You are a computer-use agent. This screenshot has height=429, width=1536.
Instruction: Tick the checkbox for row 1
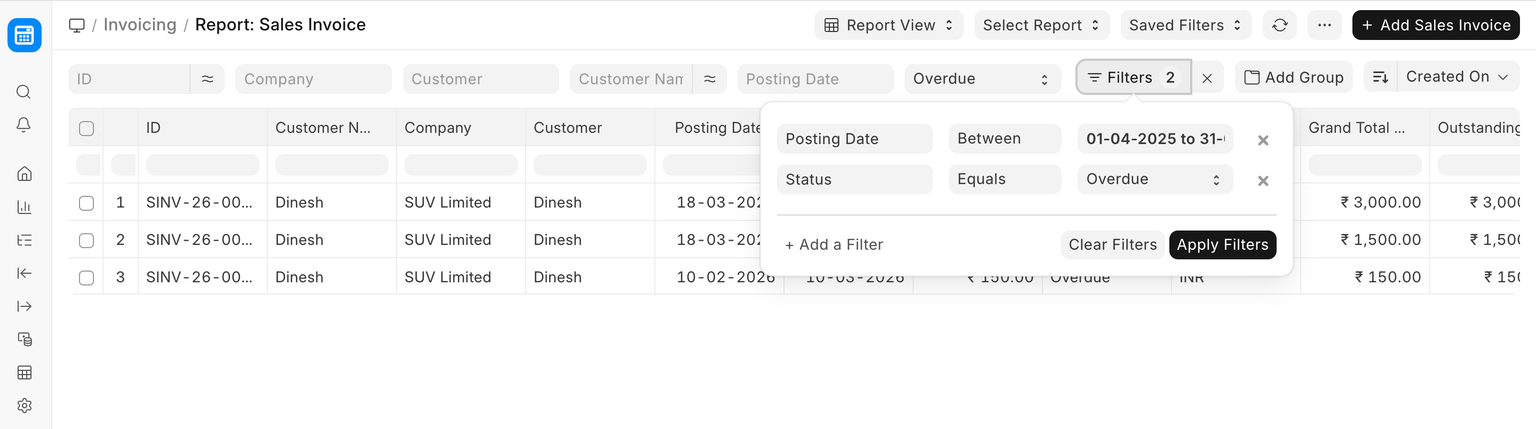point(86,203)
